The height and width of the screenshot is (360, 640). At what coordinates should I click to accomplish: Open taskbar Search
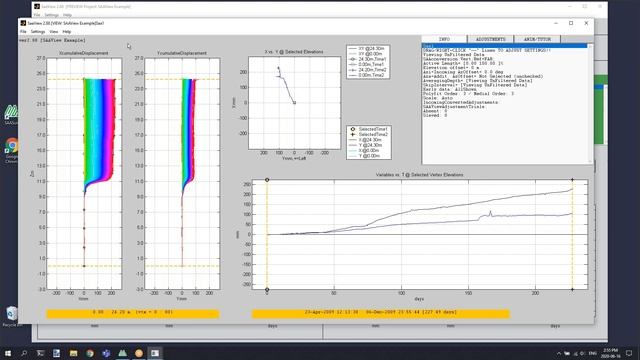pyautogui.click(x=24, y=353)
